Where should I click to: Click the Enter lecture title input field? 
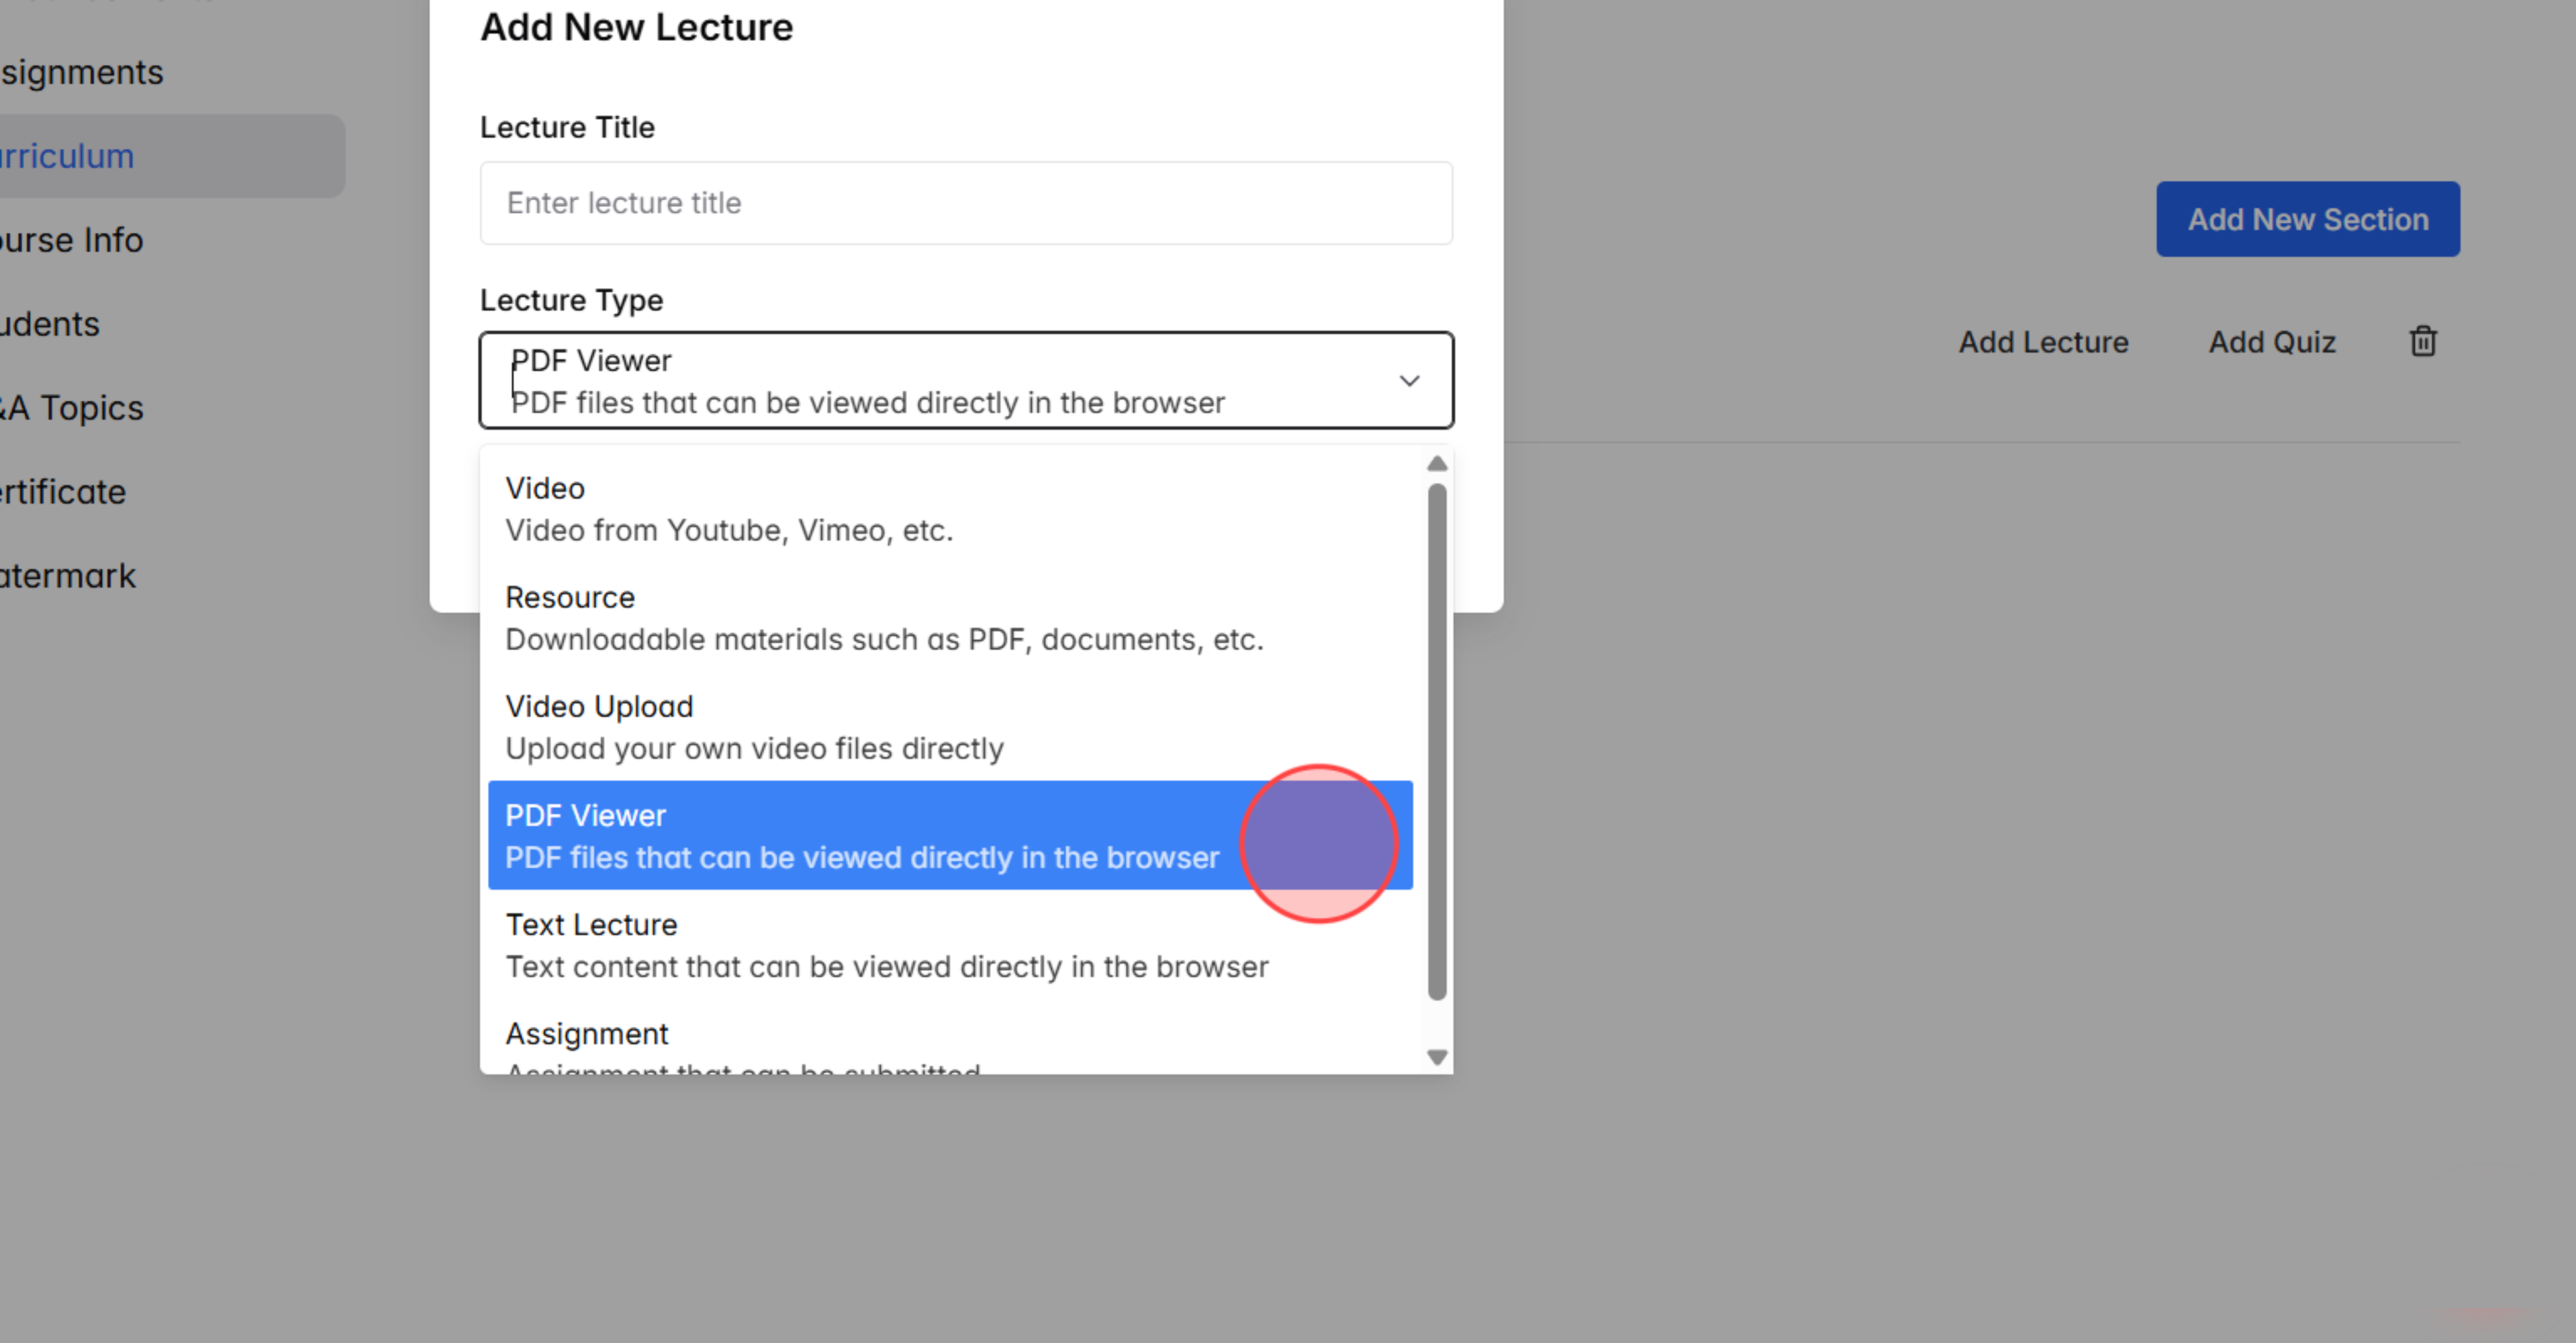966,203
